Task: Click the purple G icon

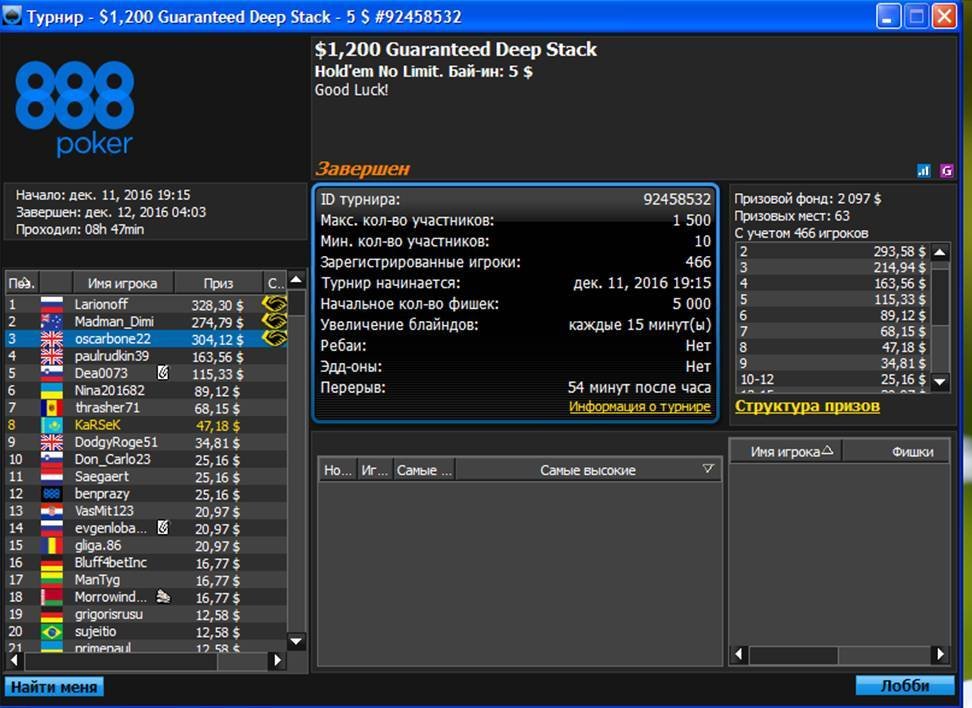Action: coord(946,171)
